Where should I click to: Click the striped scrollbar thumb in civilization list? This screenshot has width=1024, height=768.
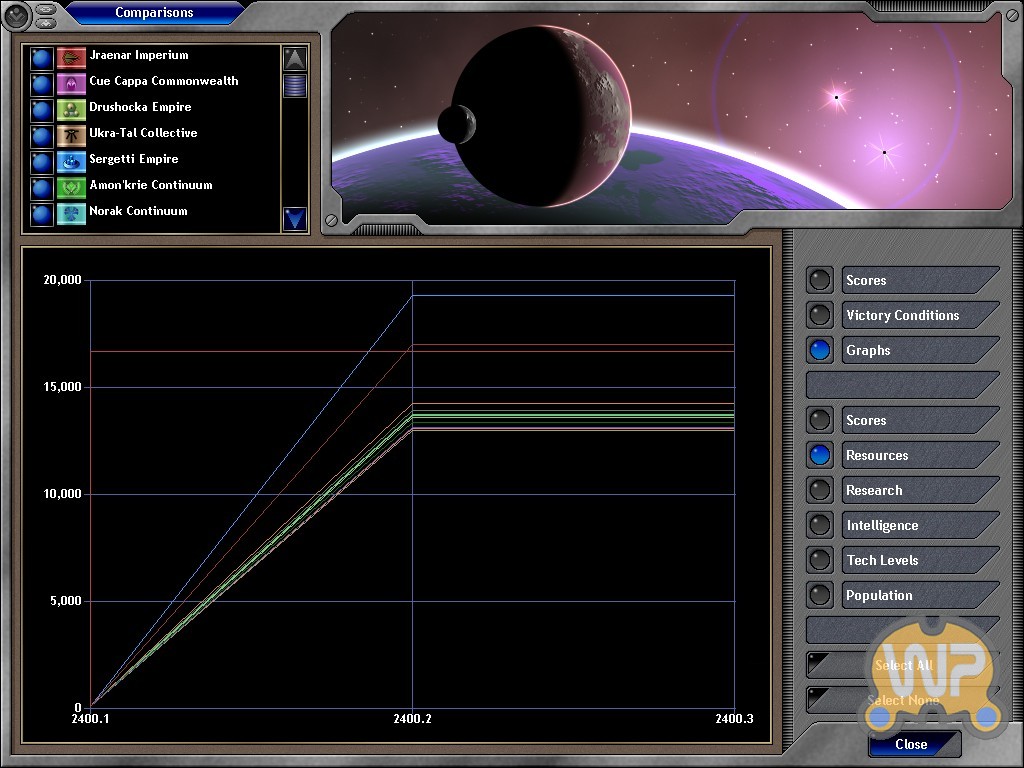295,86
